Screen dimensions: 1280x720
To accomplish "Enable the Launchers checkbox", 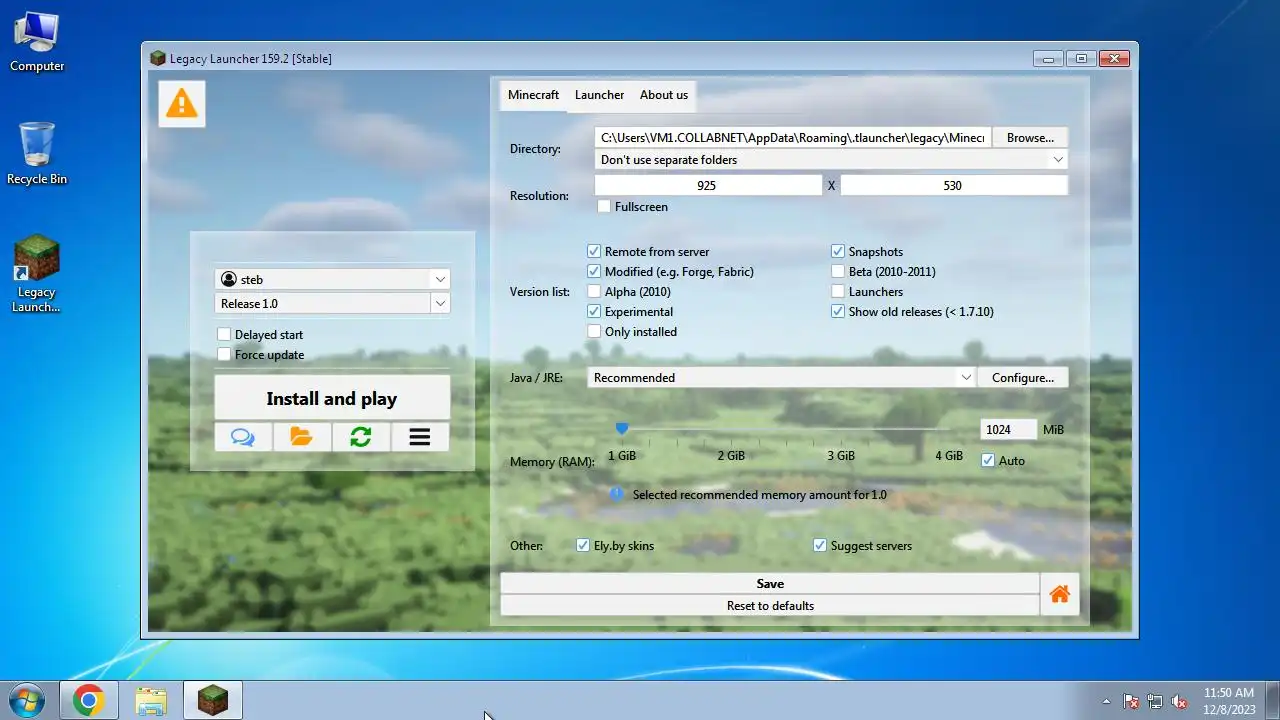I will [x=838, y=292].
